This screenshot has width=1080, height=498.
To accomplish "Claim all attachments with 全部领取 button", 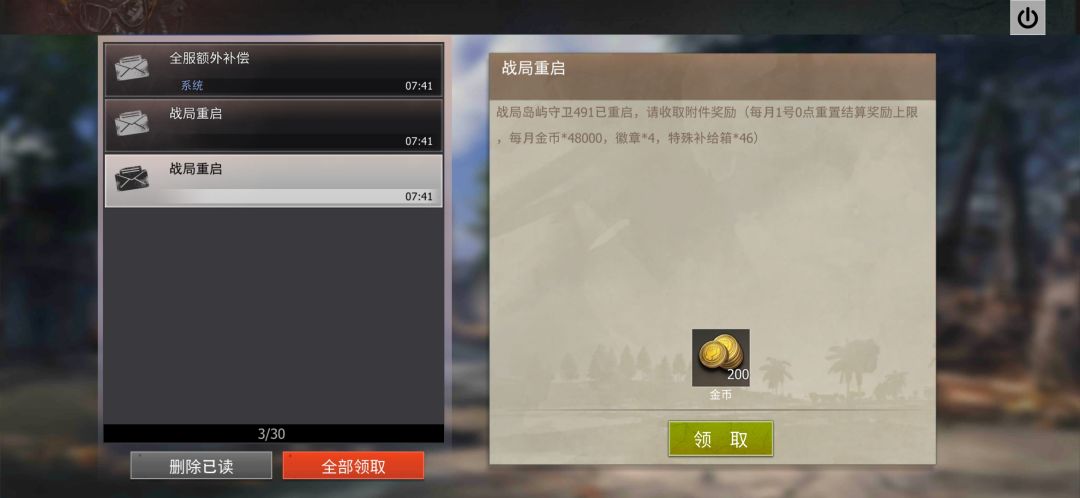I will [353, 466].
